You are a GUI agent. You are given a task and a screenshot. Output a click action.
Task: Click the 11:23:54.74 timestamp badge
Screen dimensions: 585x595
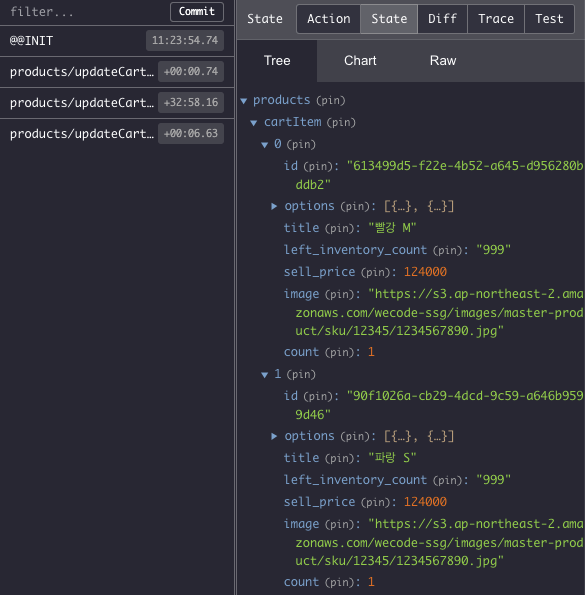(185, 40)
